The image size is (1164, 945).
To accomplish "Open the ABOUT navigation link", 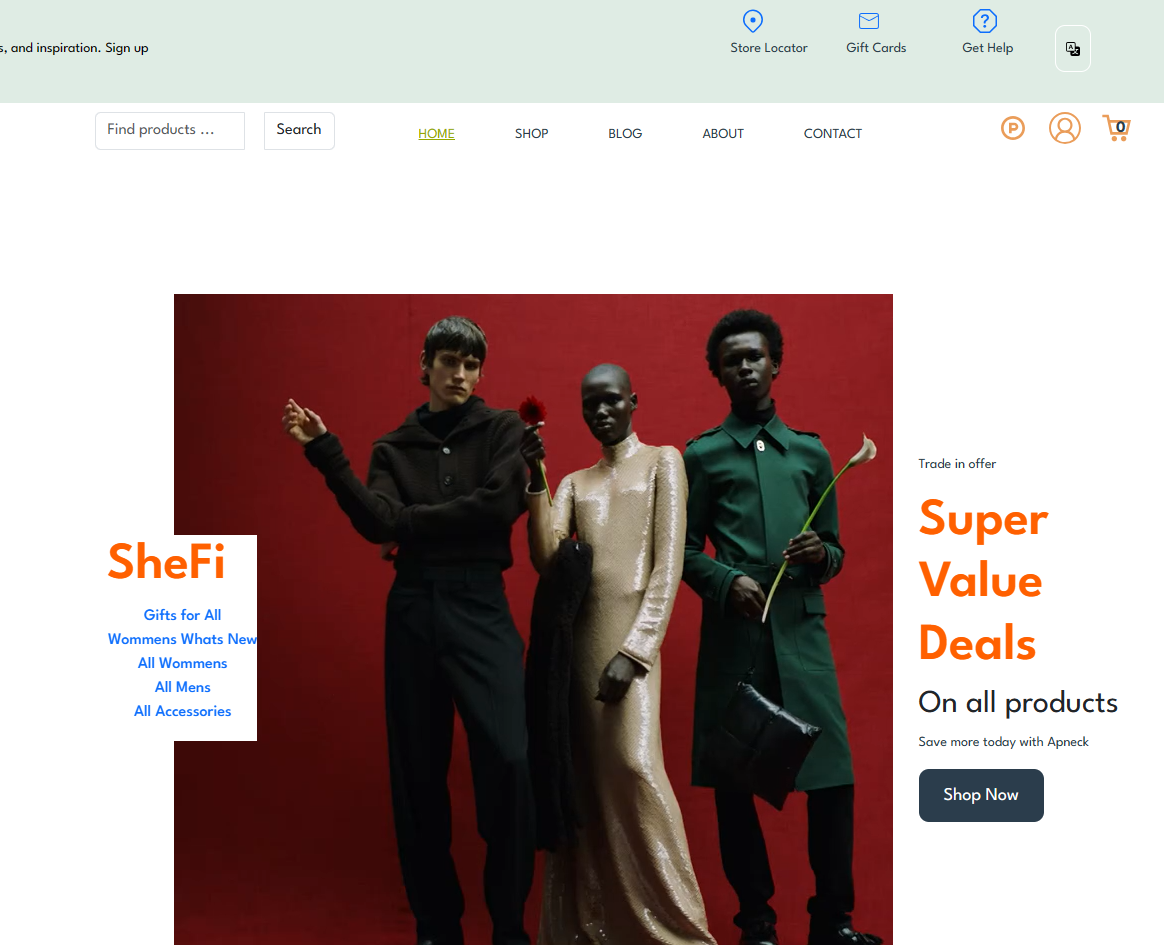I will click(723, 134).
